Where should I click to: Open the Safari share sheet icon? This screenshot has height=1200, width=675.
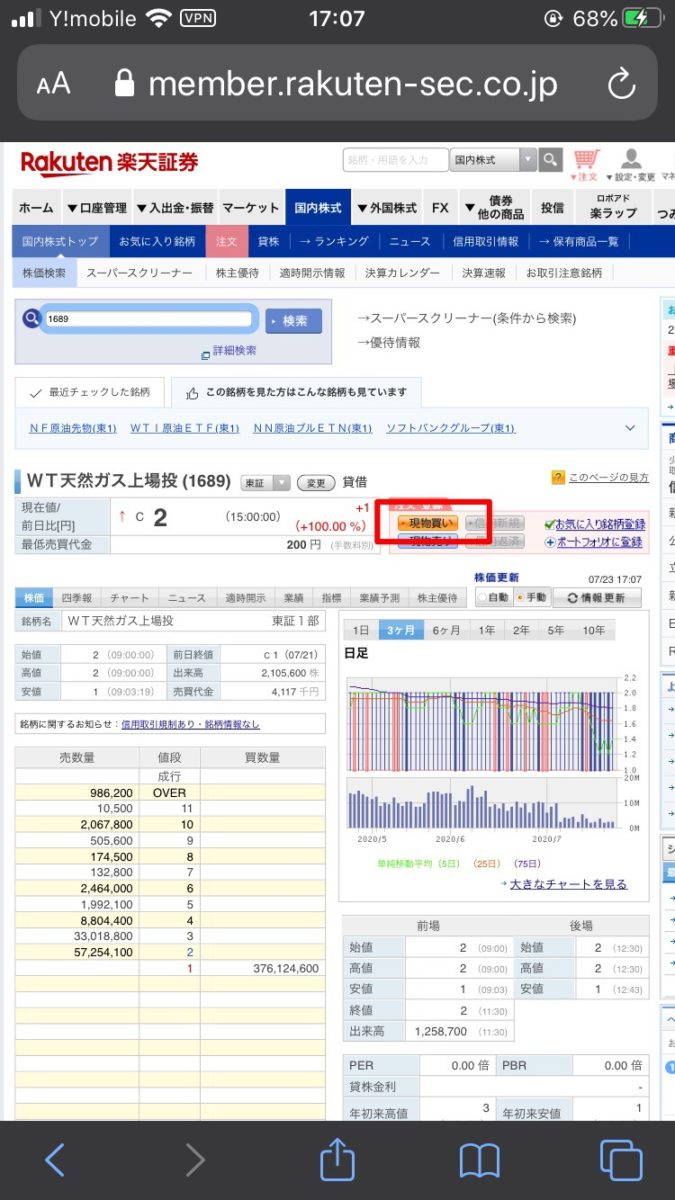coord(338,1159)
